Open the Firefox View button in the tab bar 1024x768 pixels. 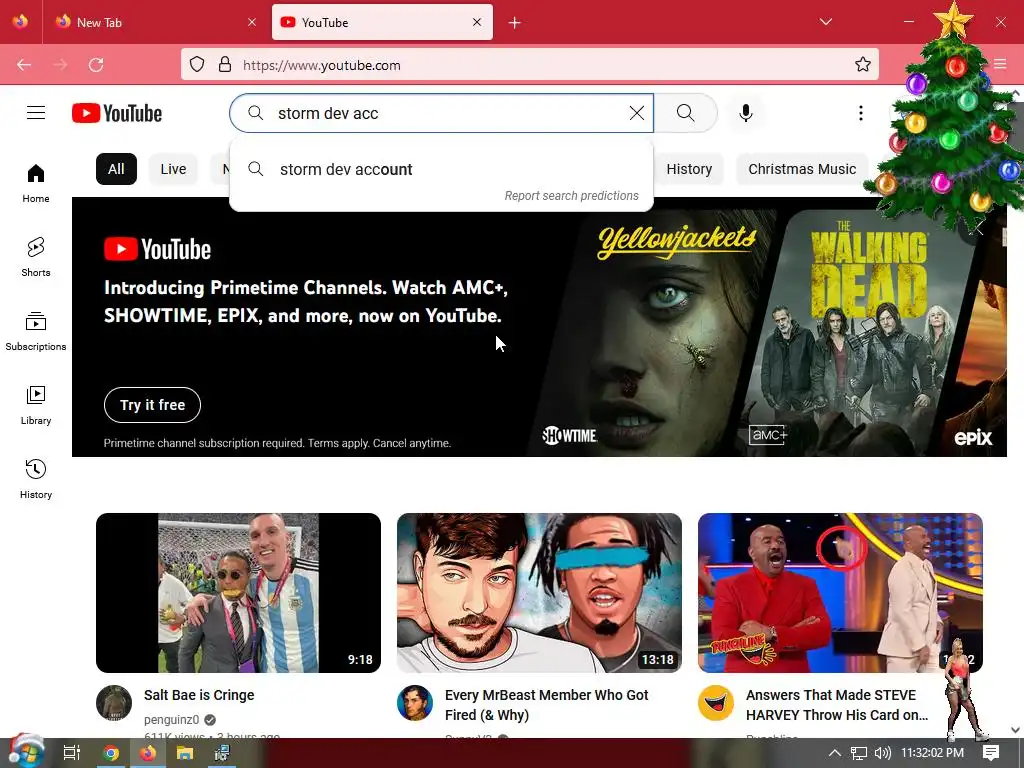(x=20, y=22)
